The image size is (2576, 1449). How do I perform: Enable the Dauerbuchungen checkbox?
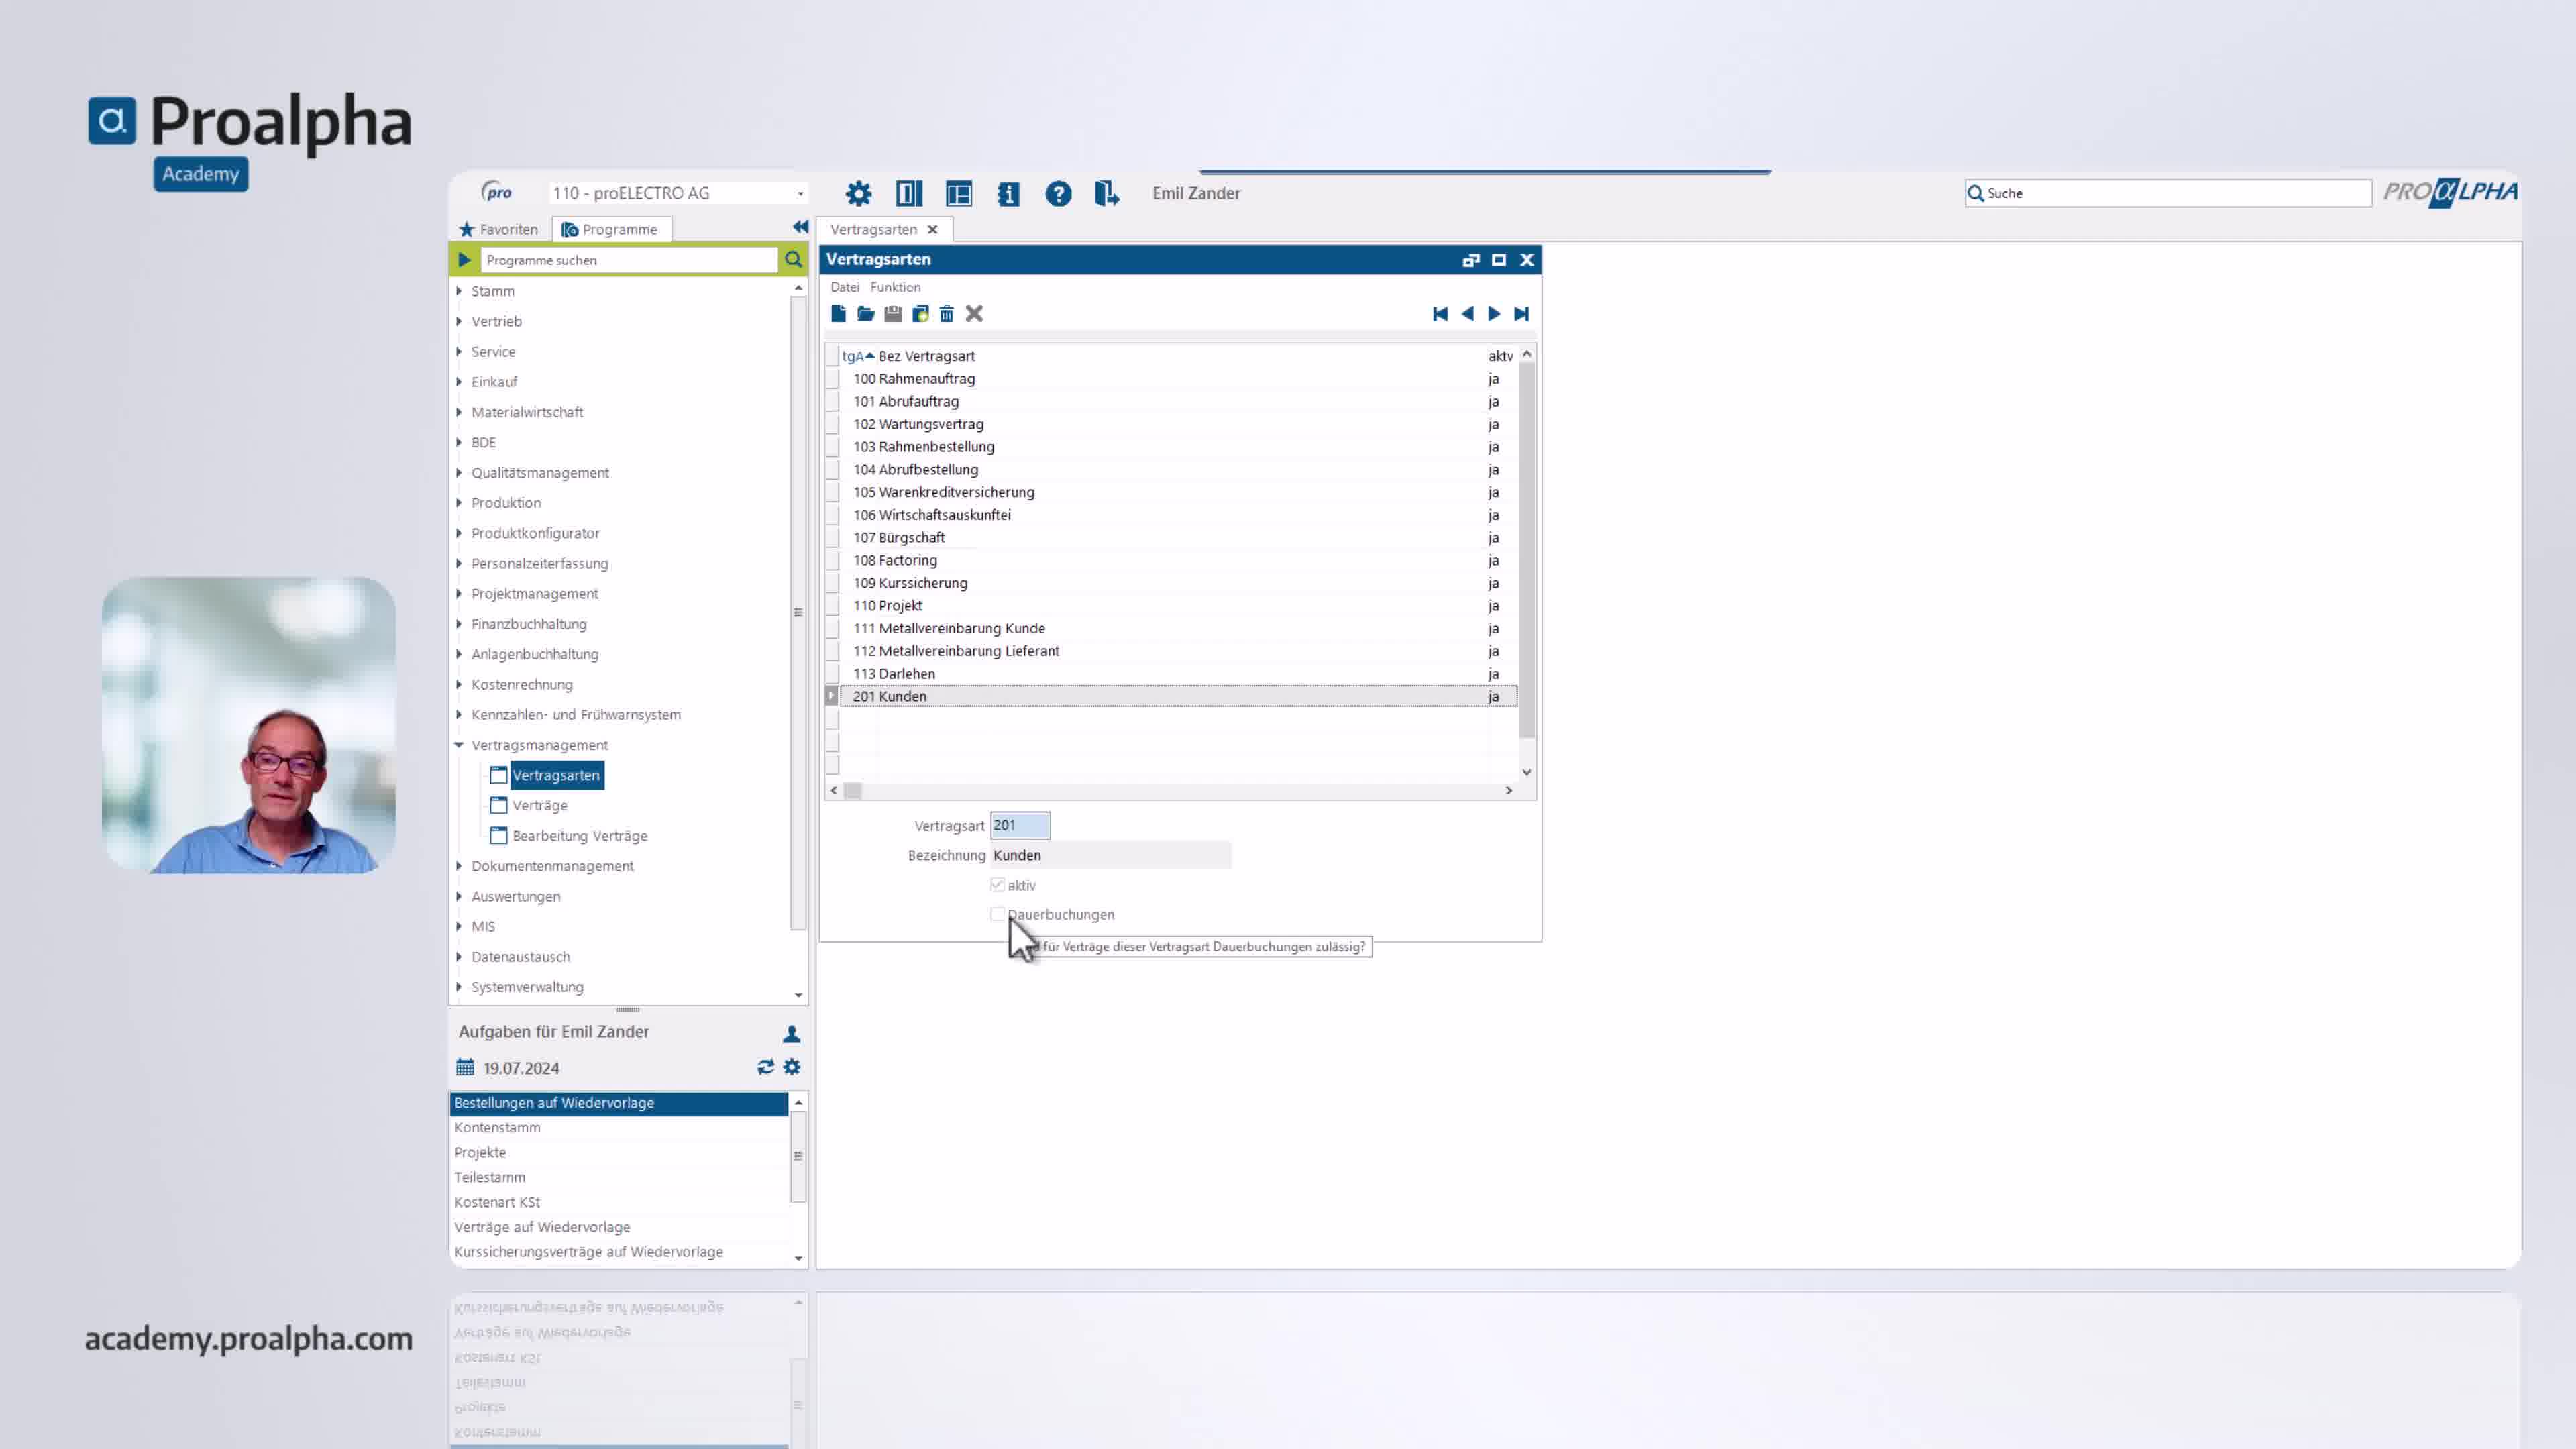click(x=997, y=914)
